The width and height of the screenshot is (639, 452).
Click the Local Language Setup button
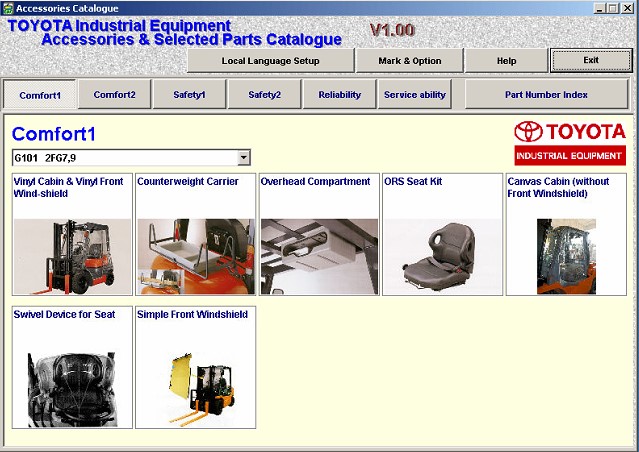pos(271,61)
